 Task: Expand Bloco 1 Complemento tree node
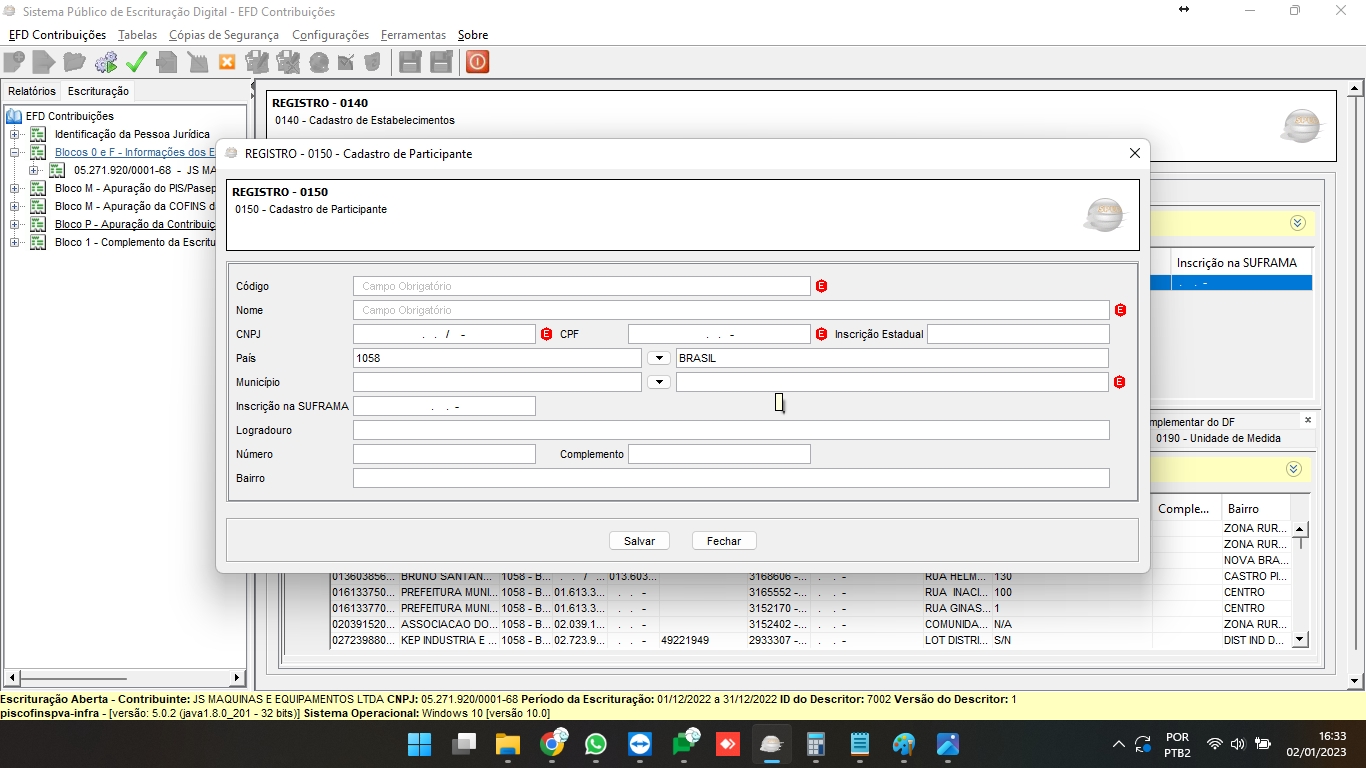click(15, 242)
